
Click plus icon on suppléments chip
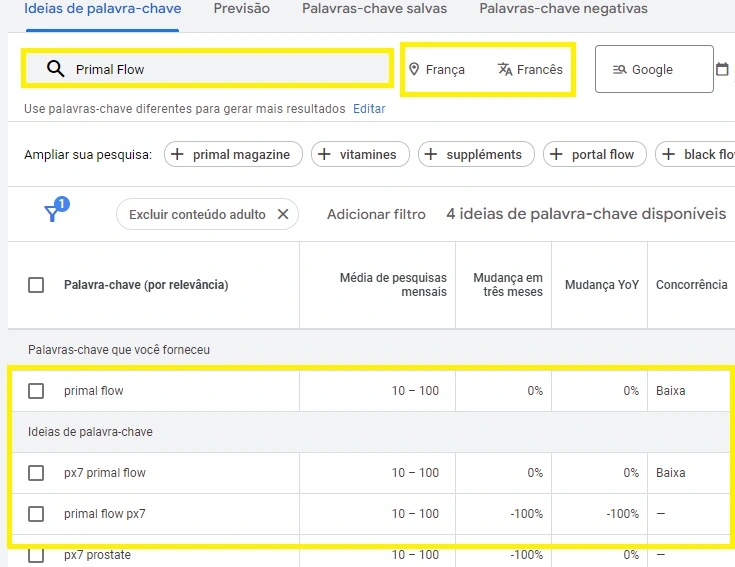click(x=431, y=154)
